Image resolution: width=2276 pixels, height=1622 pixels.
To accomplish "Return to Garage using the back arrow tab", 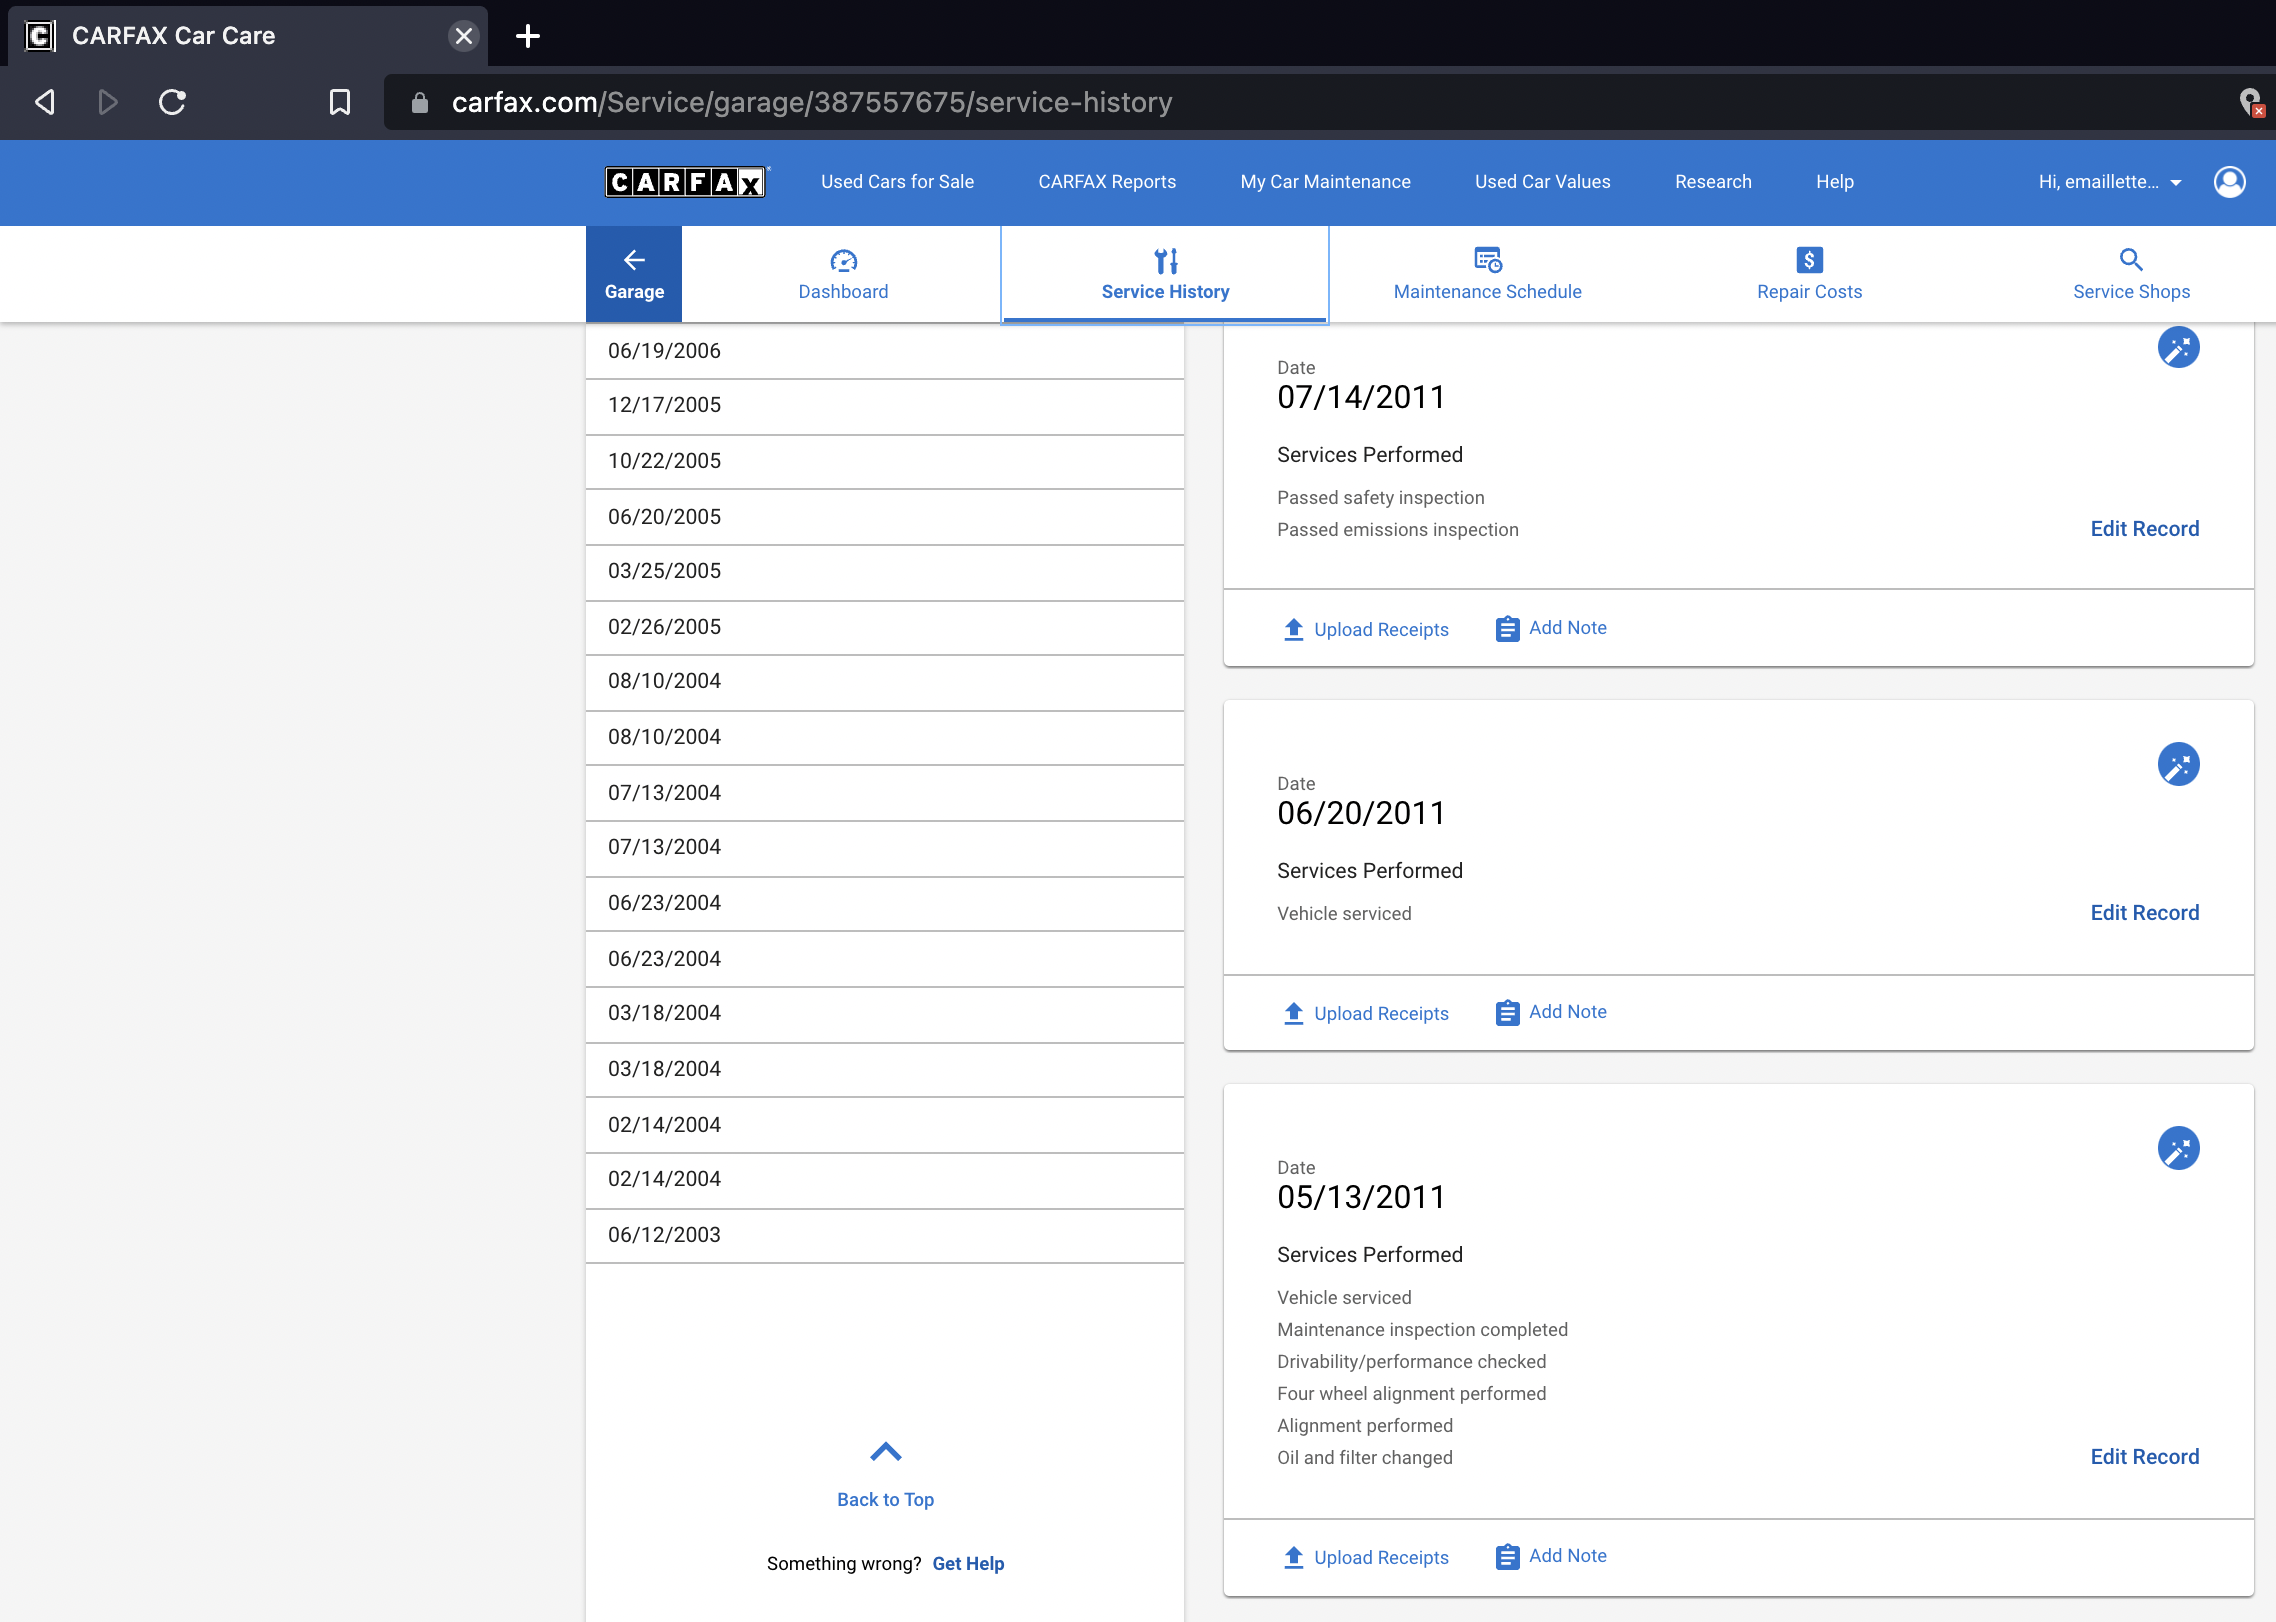I will tap(634, 274).
